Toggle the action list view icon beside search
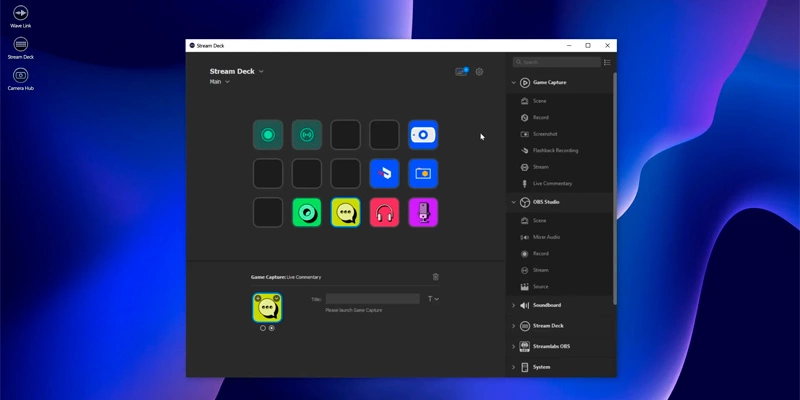 [607, 62]
